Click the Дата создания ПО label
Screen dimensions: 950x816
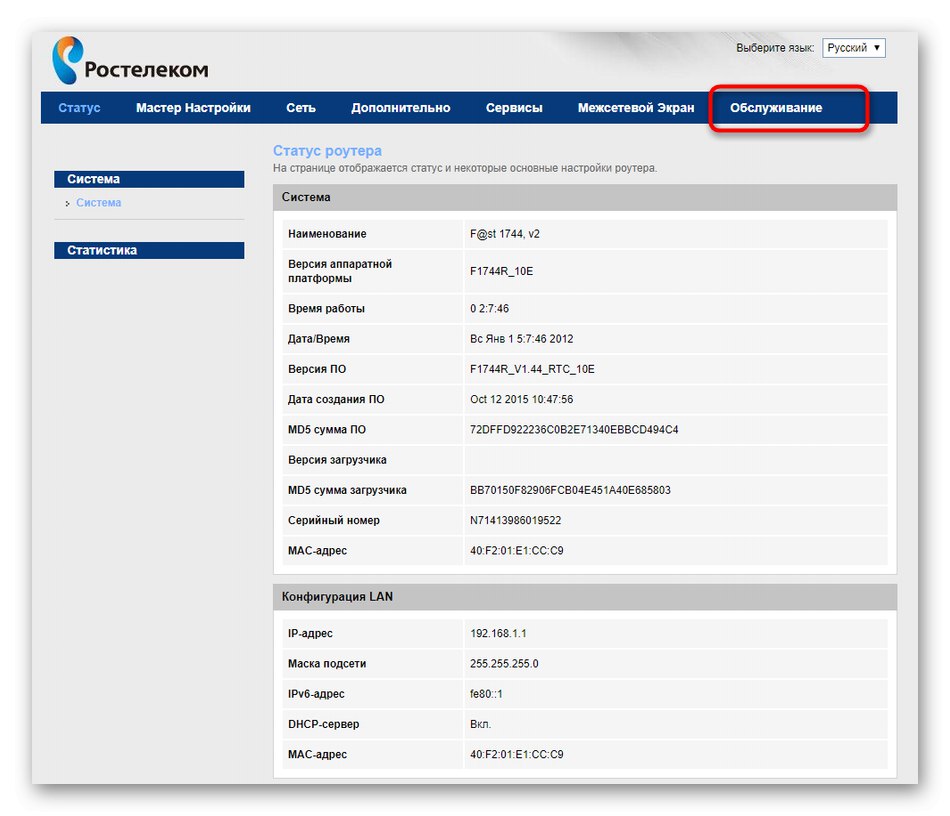[336, 399]
